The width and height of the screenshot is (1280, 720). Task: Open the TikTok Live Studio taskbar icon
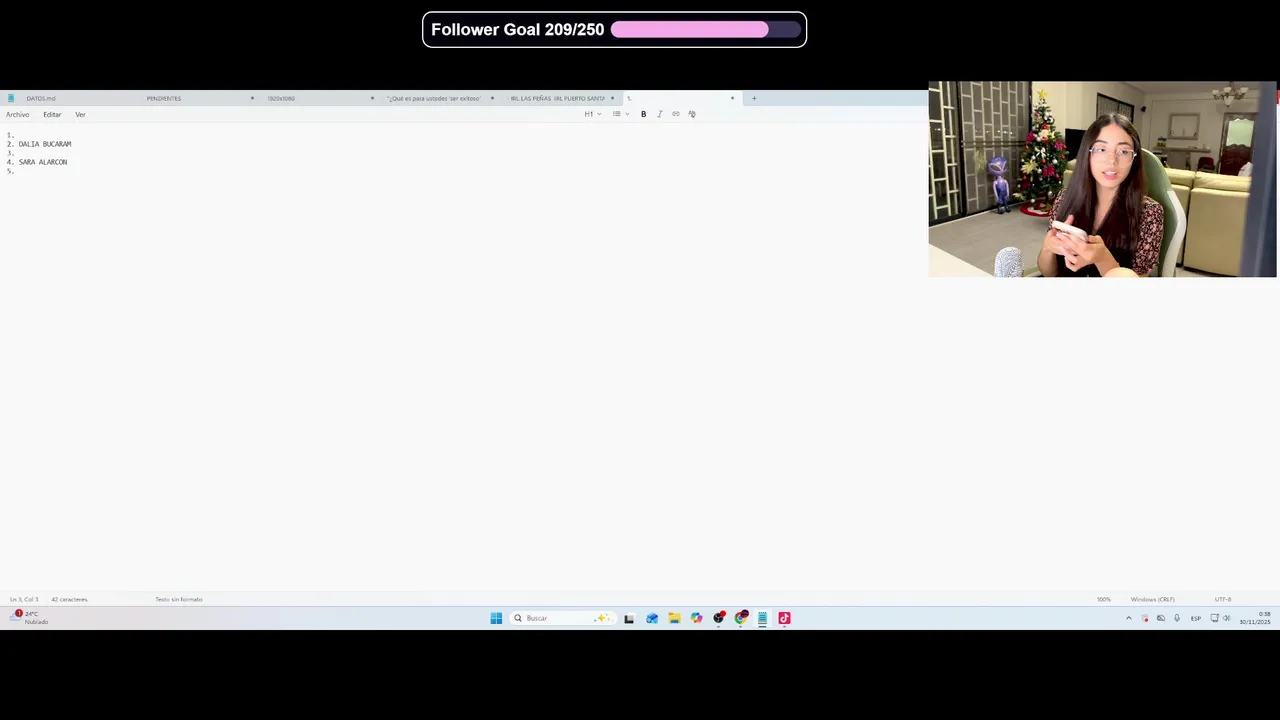(x=784, y=618)
